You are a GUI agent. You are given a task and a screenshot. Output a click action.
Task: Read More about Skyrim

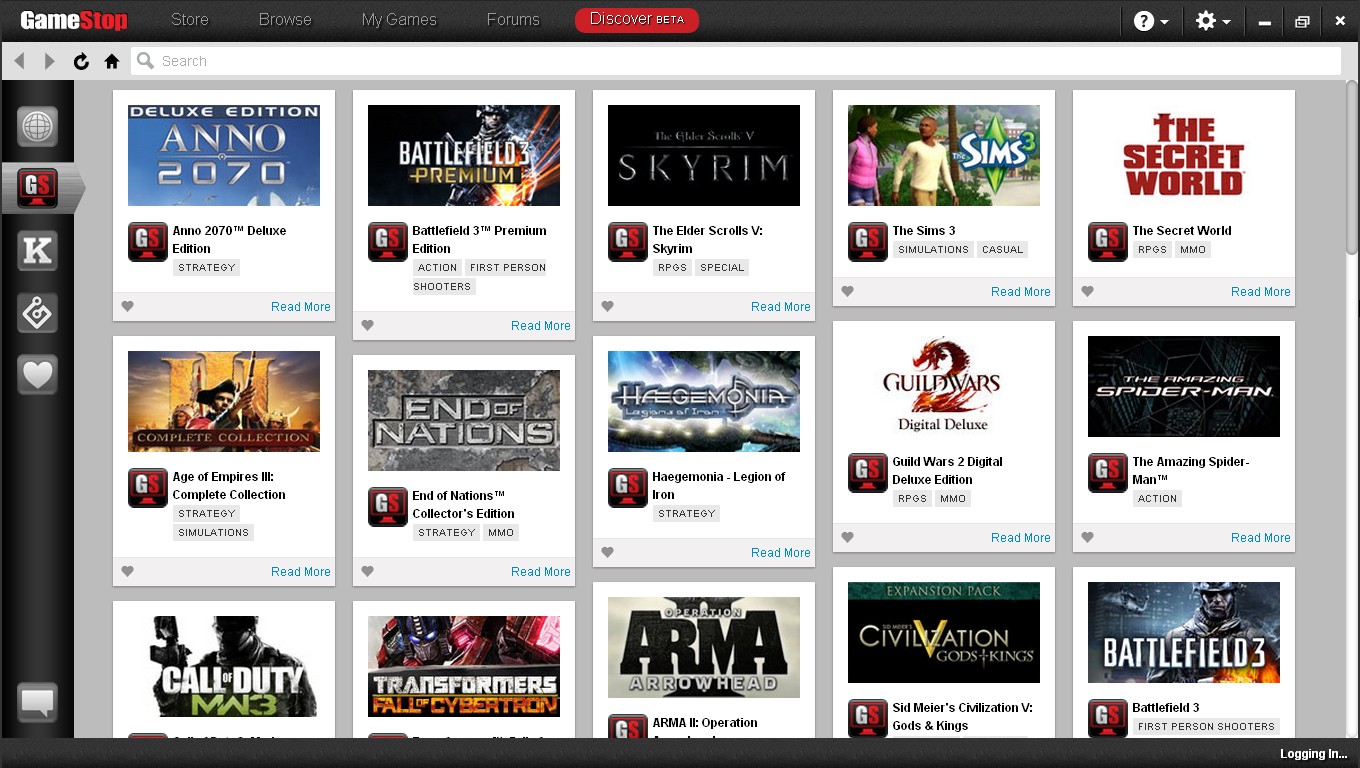pyautogui.click(x=781, y=306)
